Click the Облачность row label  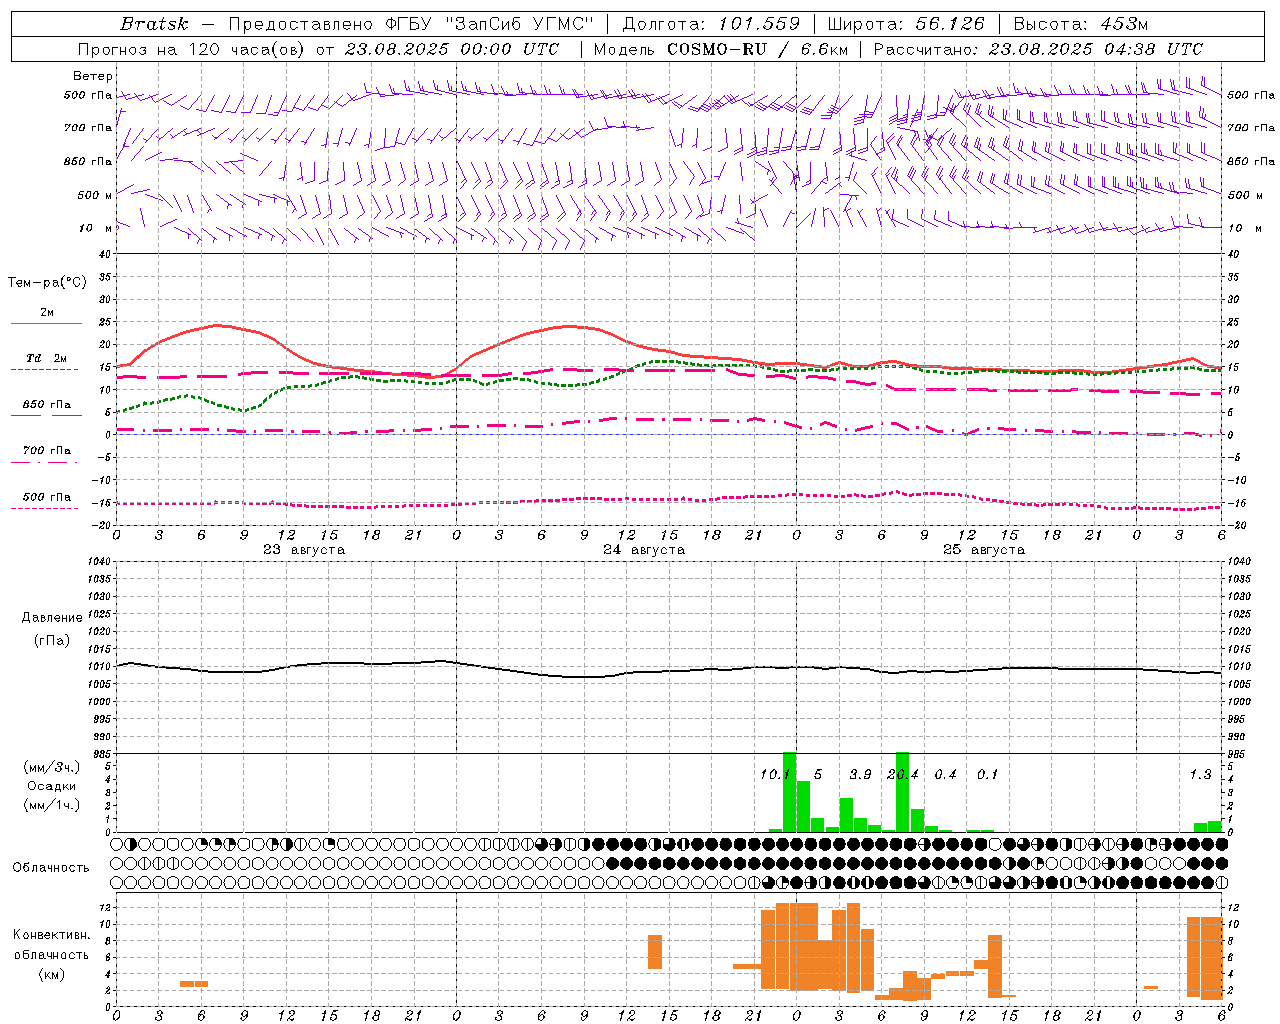[x=50, y=867]
